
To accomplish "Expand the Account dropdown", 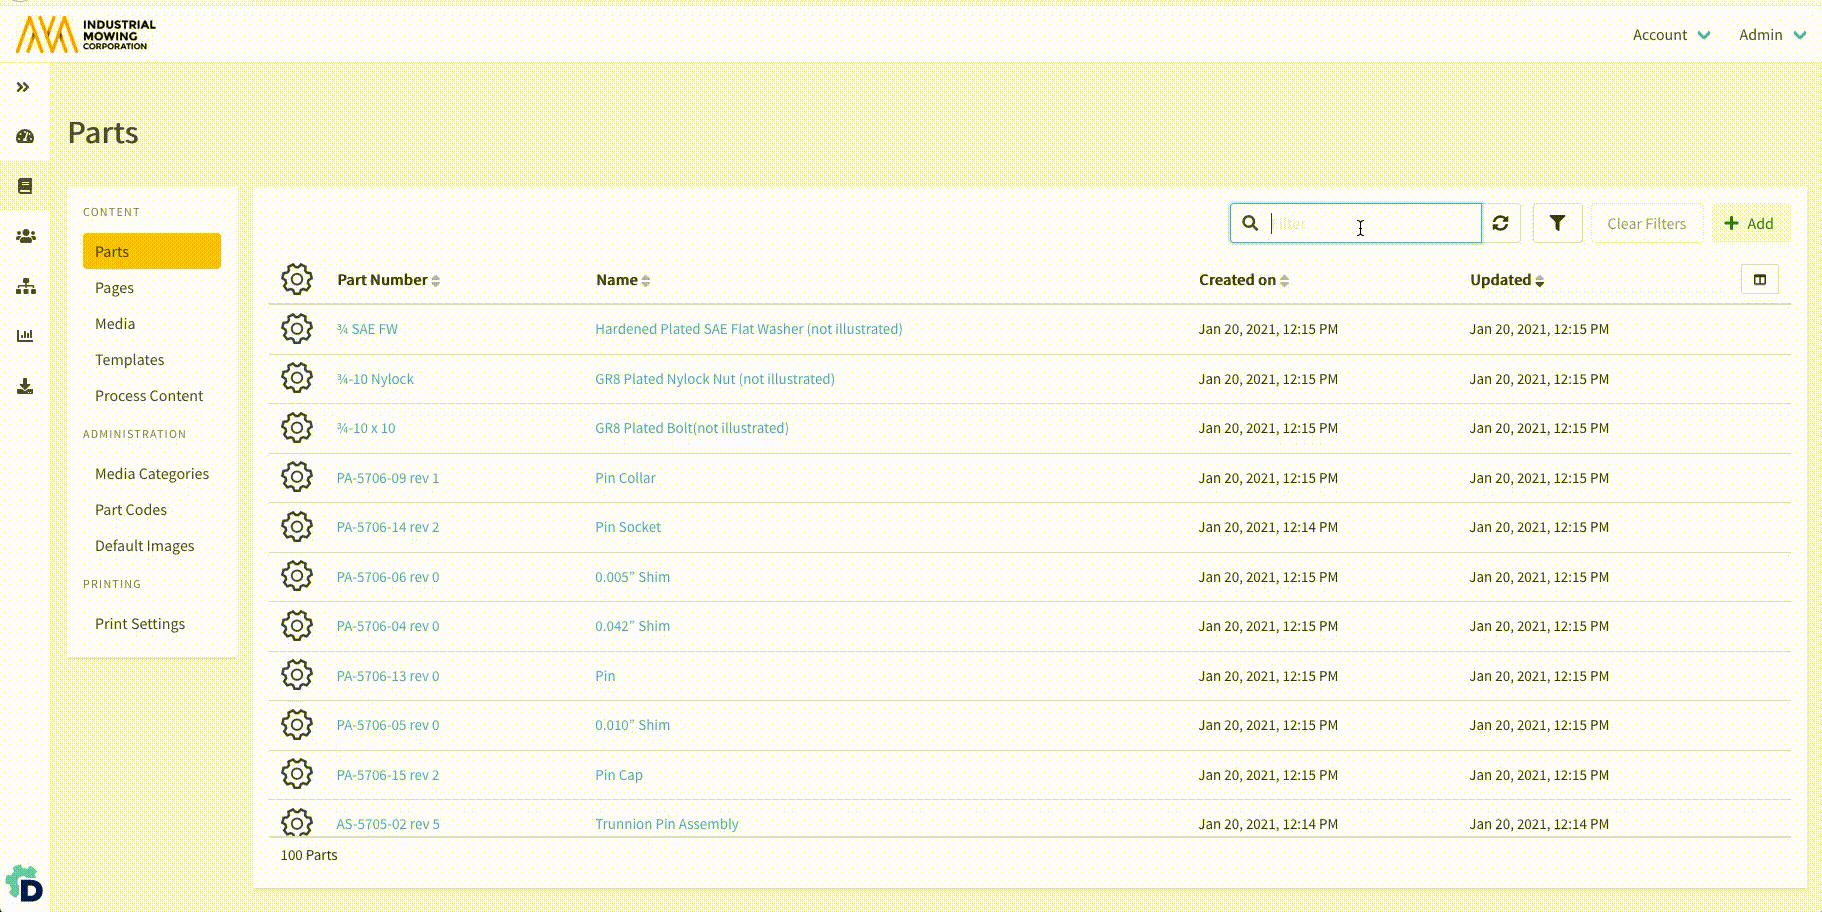I will tap(1671, 35).
